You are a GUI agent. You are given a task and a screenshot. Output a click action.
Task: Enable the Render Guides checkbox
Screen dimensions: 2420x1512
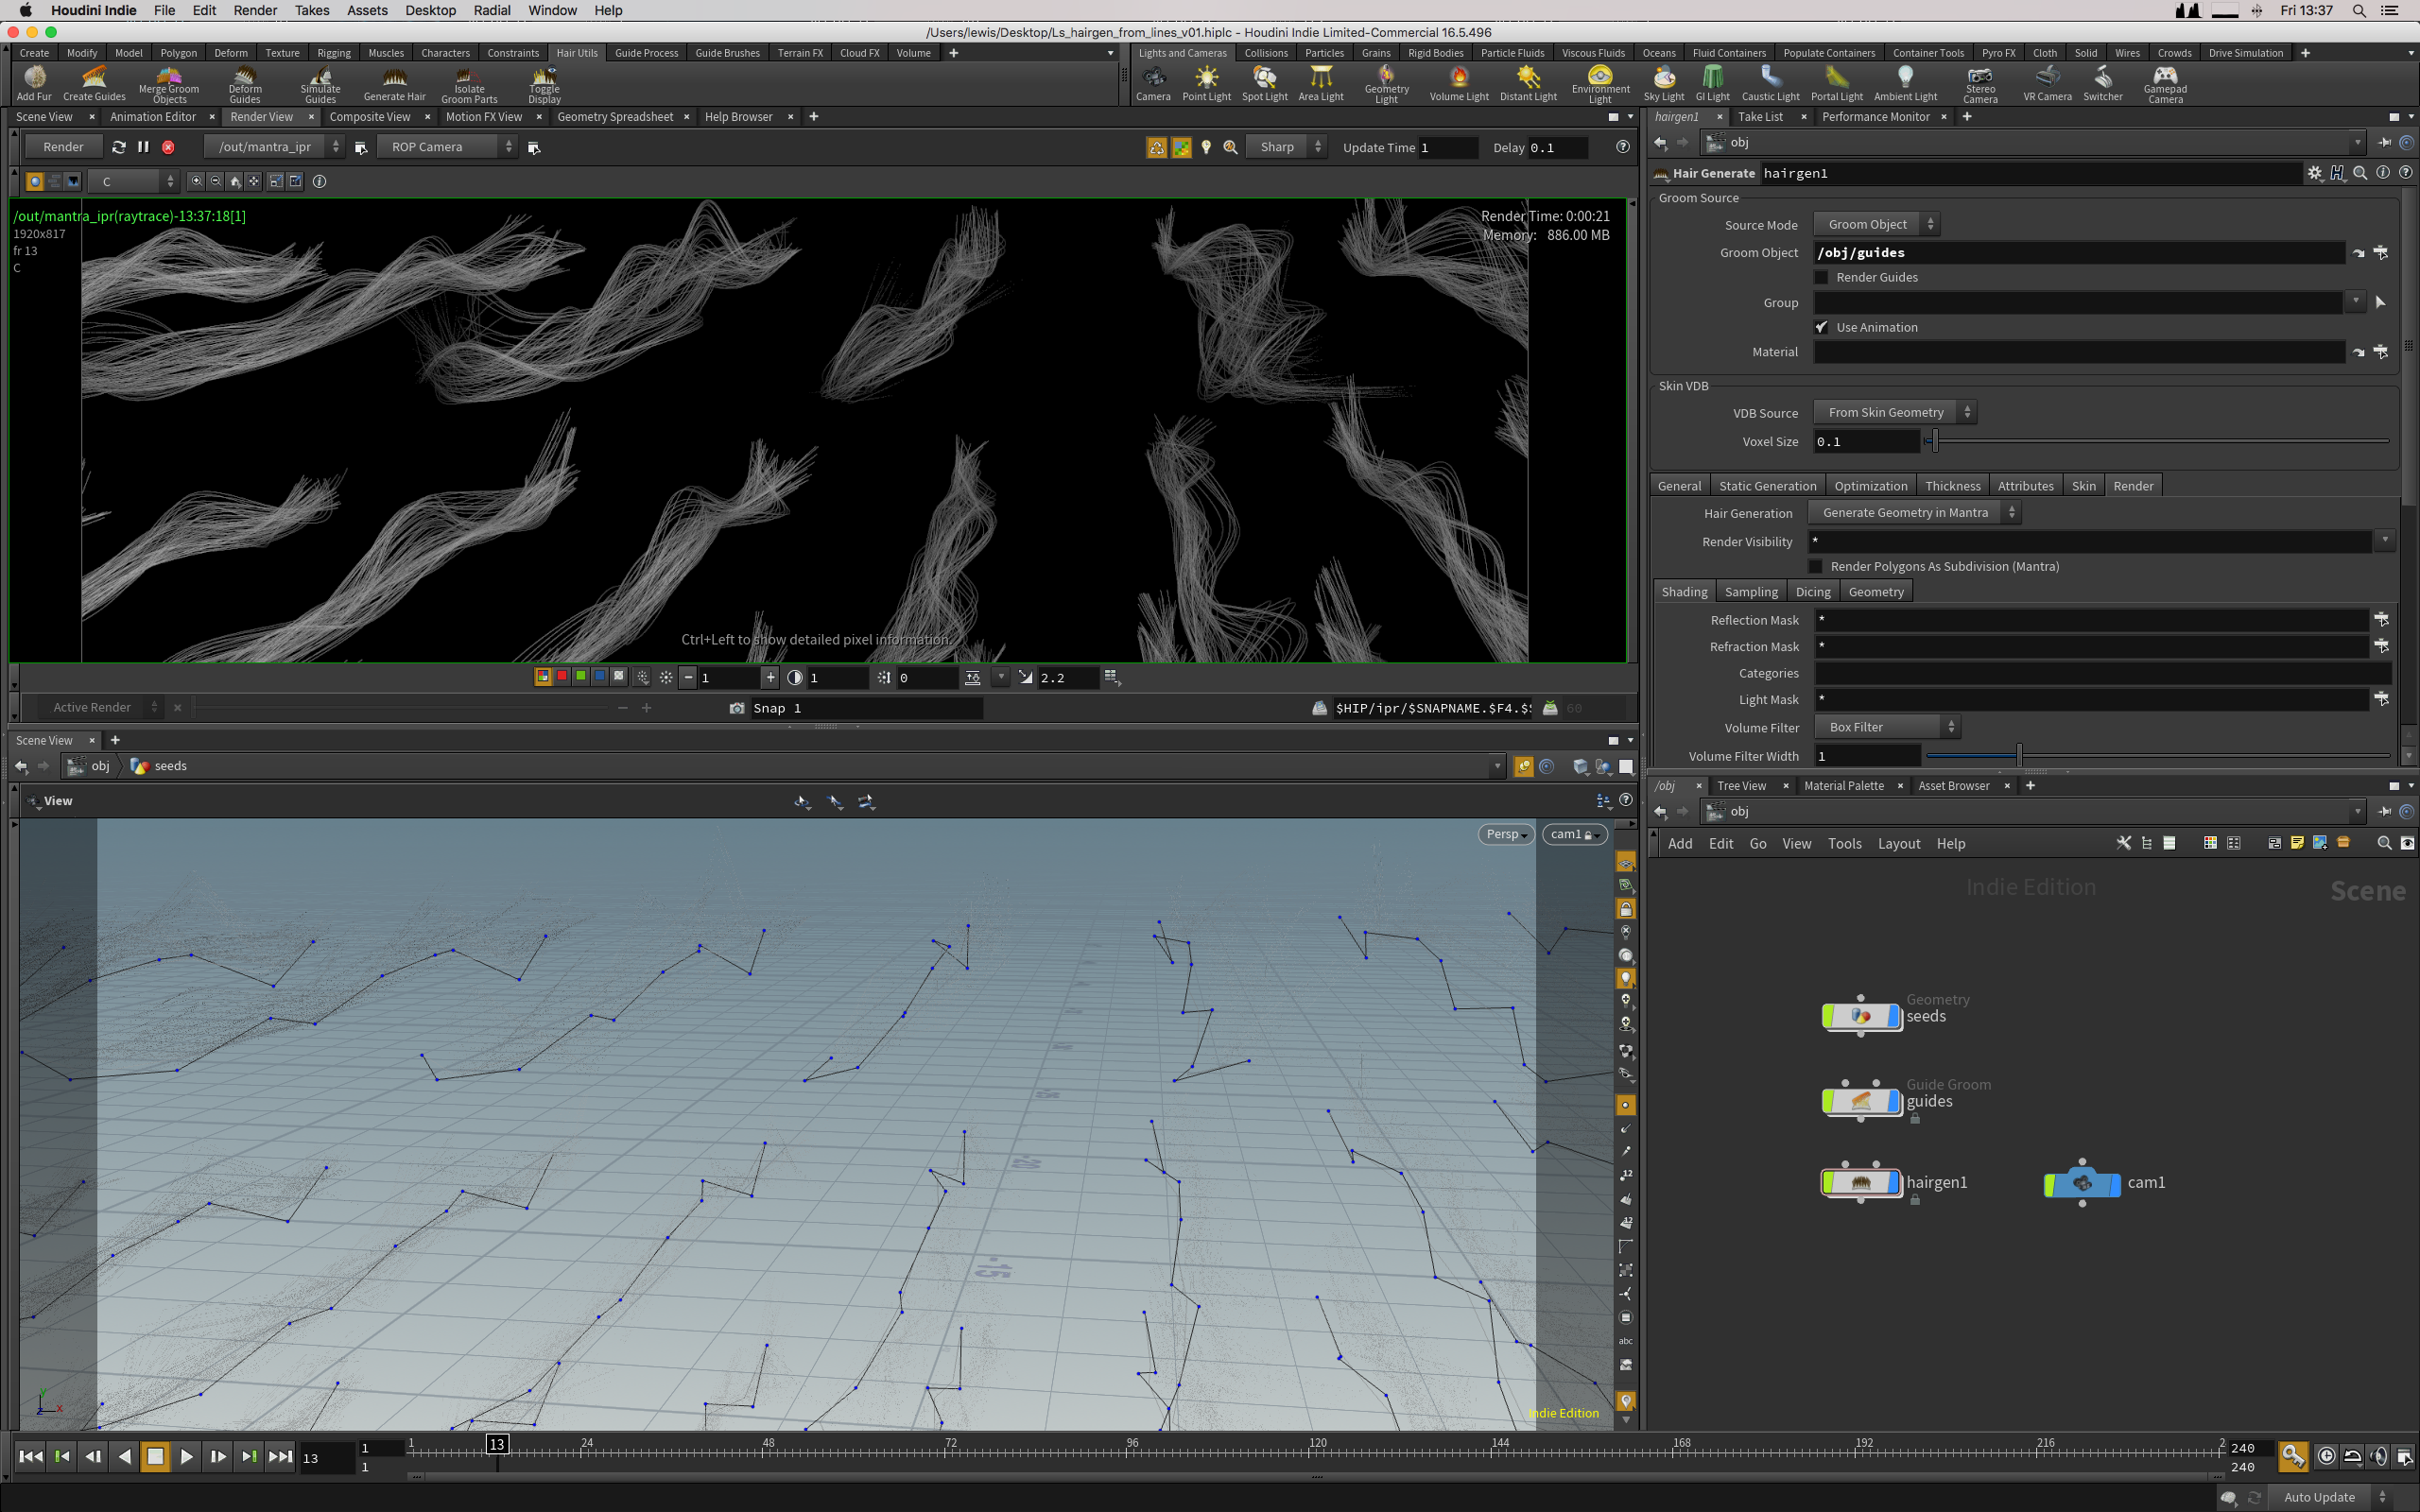pyautogui.click(x=1821, y=277)
